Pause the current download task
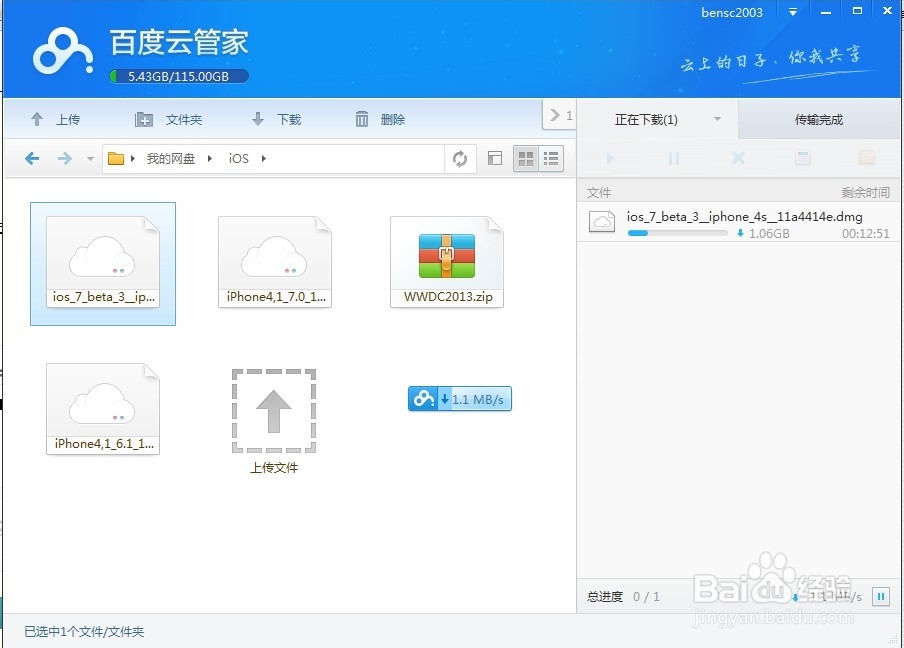 [x=675, y=158]
